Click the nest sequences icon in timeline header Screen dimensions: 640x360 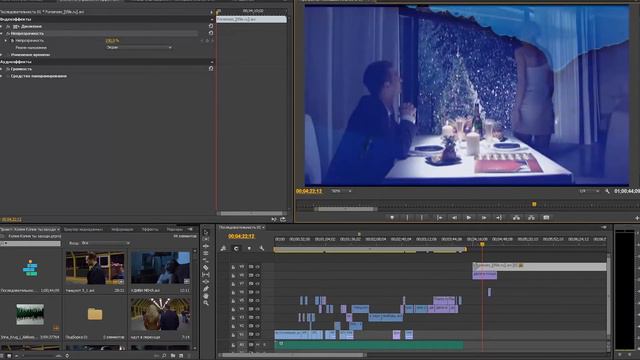[223, 248]
